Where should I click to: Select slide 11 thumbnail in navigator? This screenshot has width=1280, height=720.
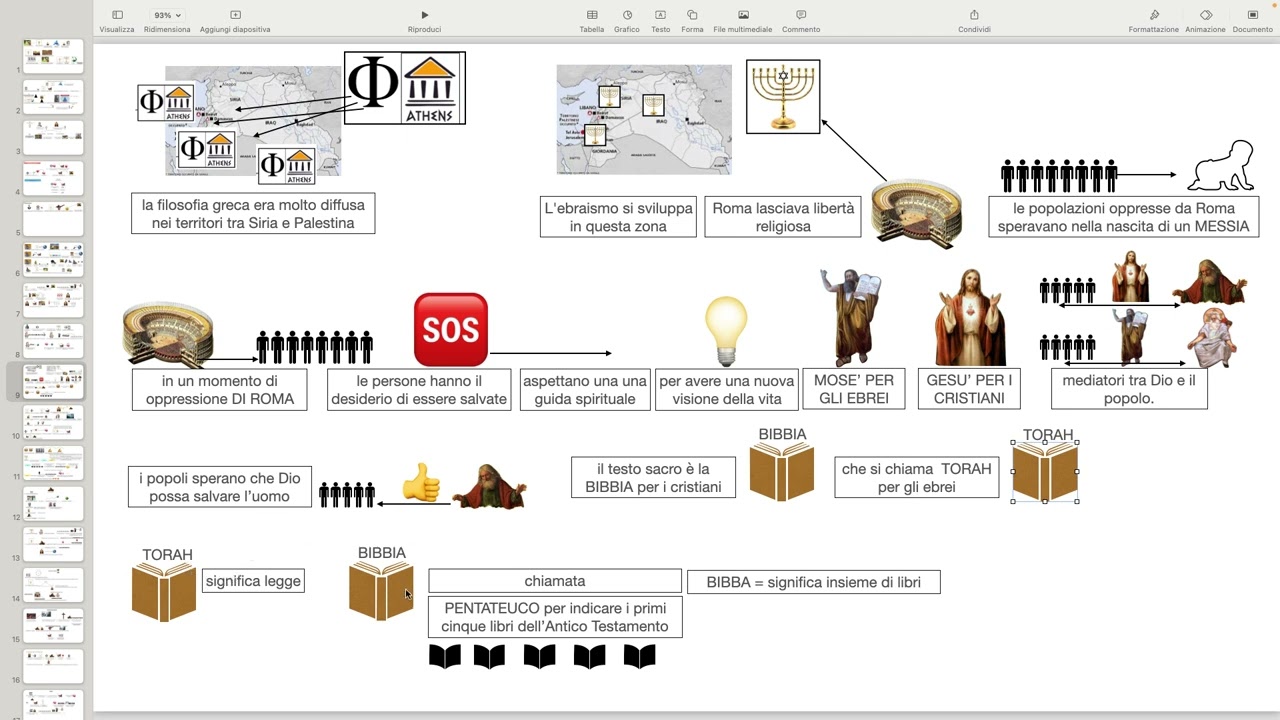coord(53,463)
